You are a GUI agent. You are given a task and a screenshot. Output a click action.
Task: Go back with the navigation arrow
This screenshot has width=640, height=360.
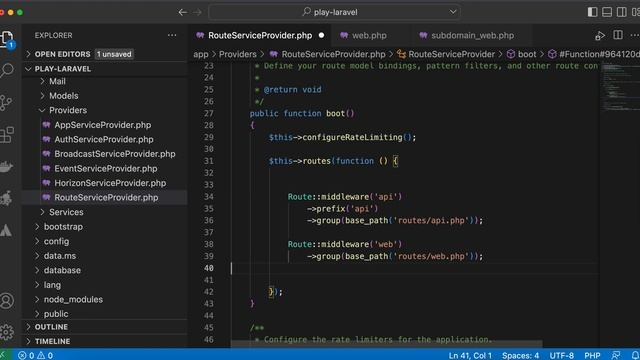click(x=183, y=12)
